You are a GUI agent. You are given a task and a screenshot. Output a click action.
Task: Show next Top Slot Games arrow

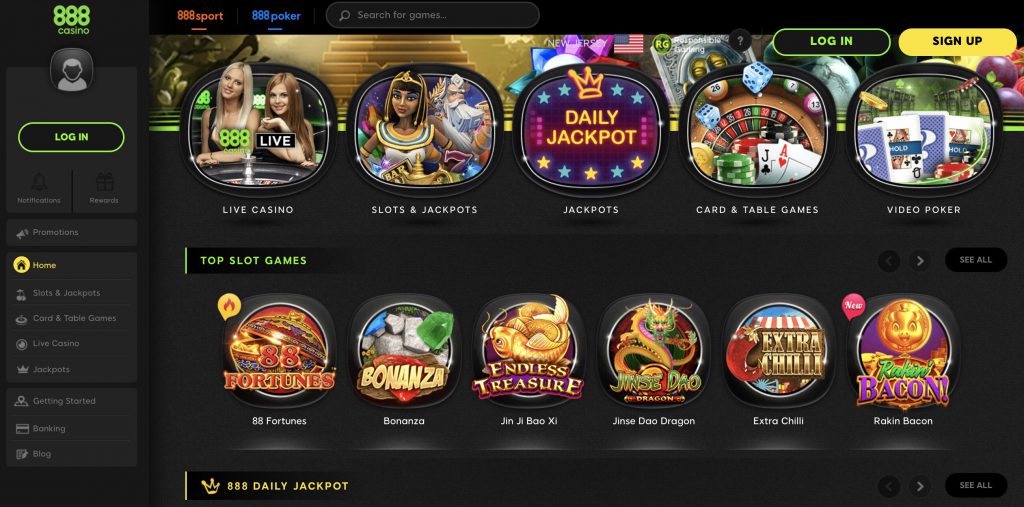point(920,261)
